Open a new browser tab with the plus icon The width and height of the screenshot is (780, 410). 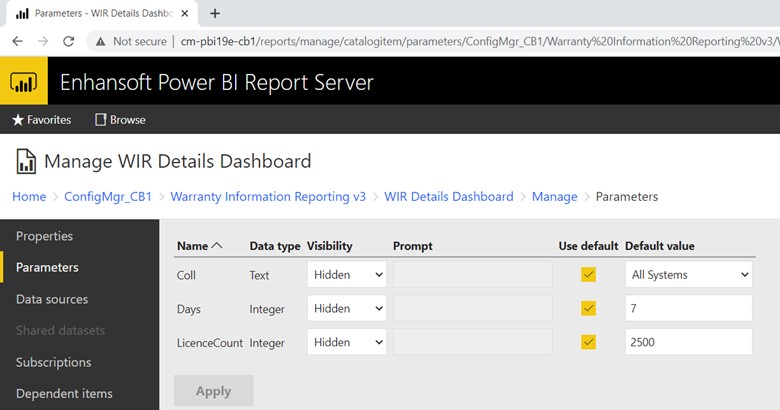coord(215,13)
